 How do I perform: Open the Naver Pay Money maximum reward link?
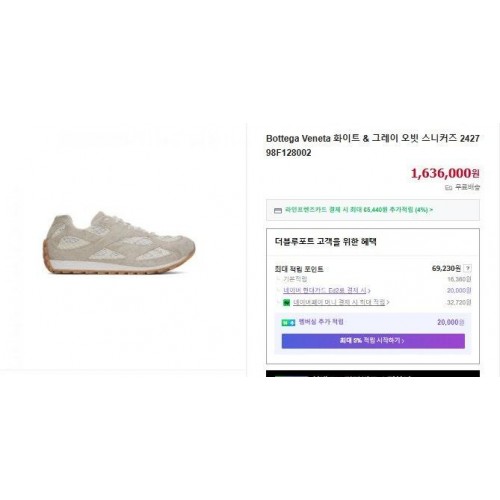[339, 302]
